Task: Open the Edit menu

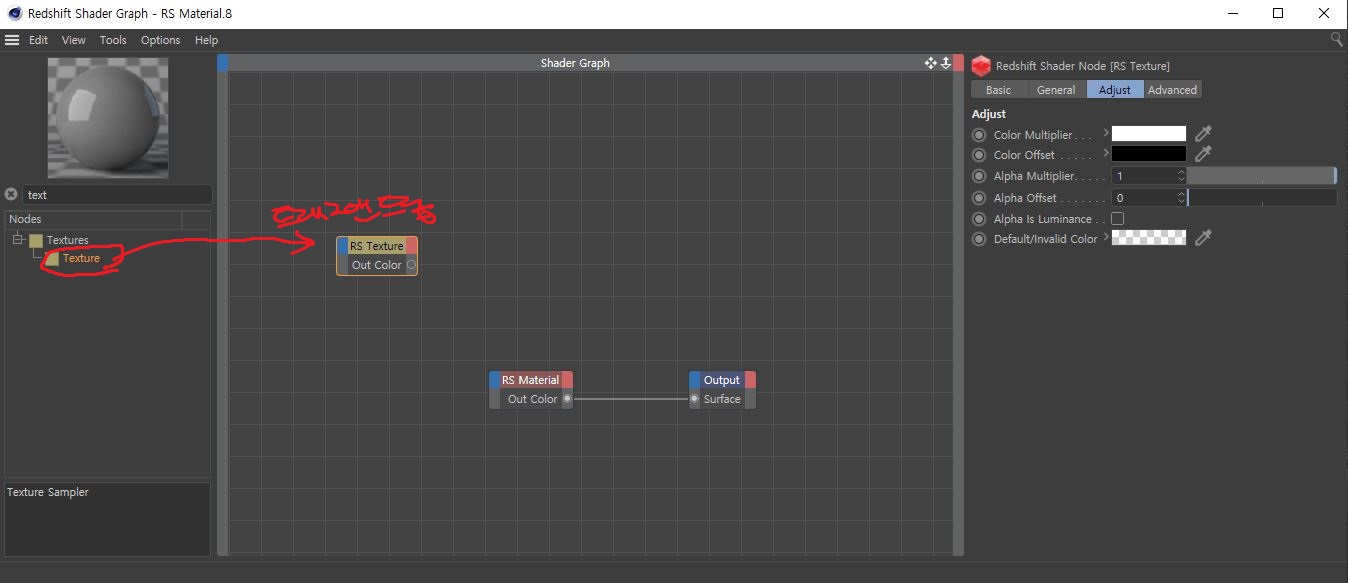Action: click(39, 40)
